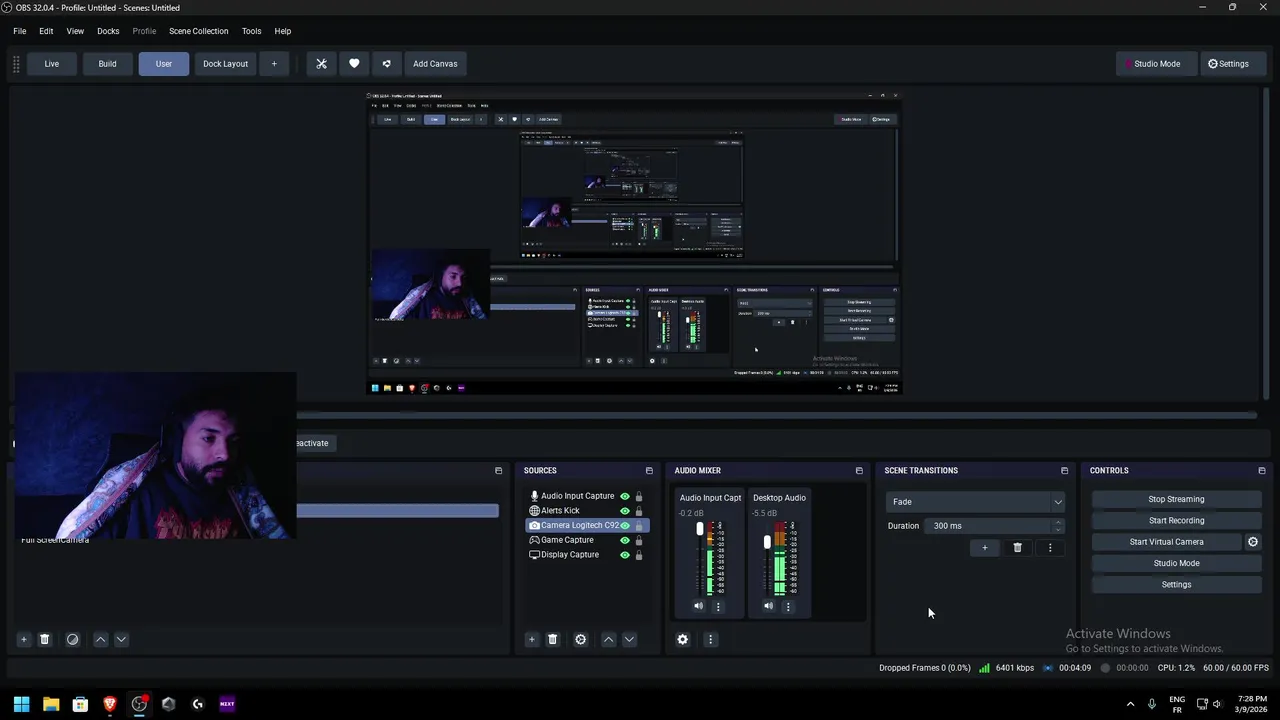Screen dimensions: 1280x720
Task: Open the Edit menu
Action: 46,31
